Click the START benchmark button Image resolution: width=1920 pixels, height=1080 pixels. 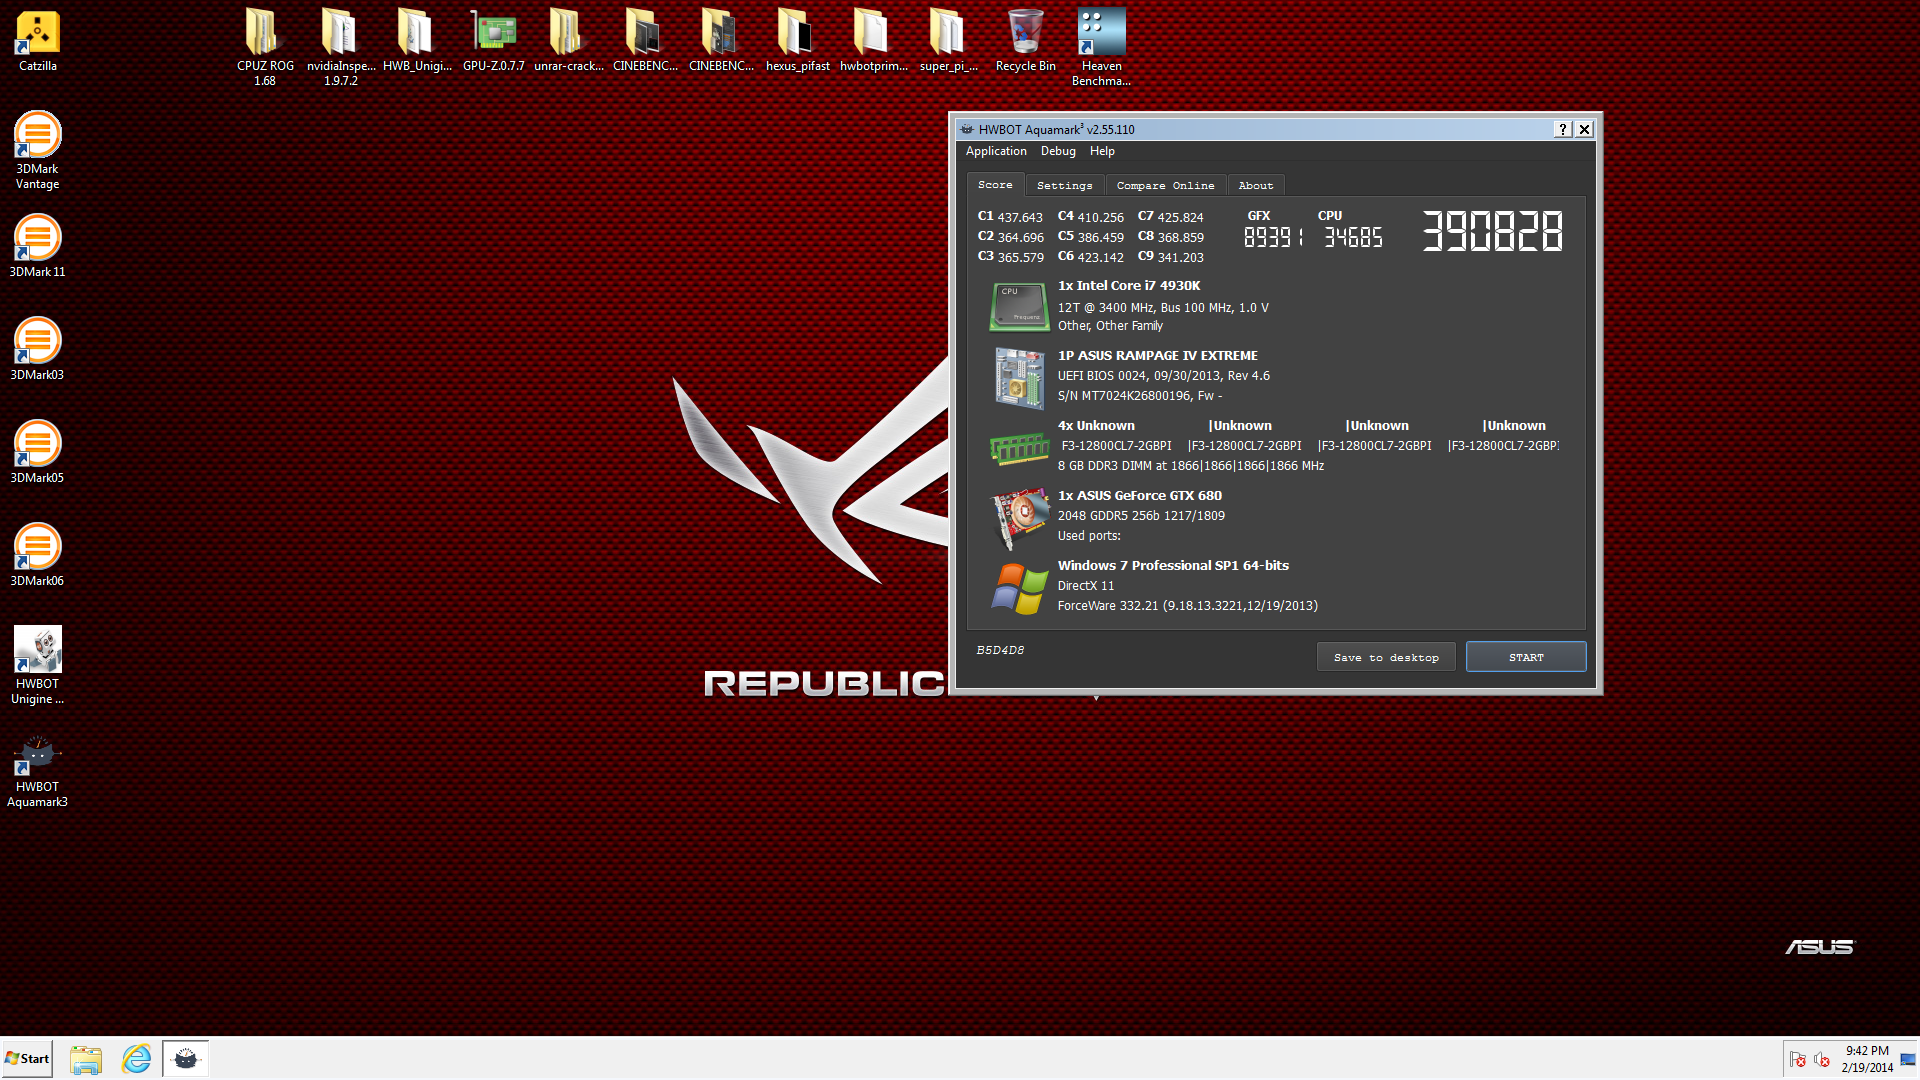[1526, 657]
